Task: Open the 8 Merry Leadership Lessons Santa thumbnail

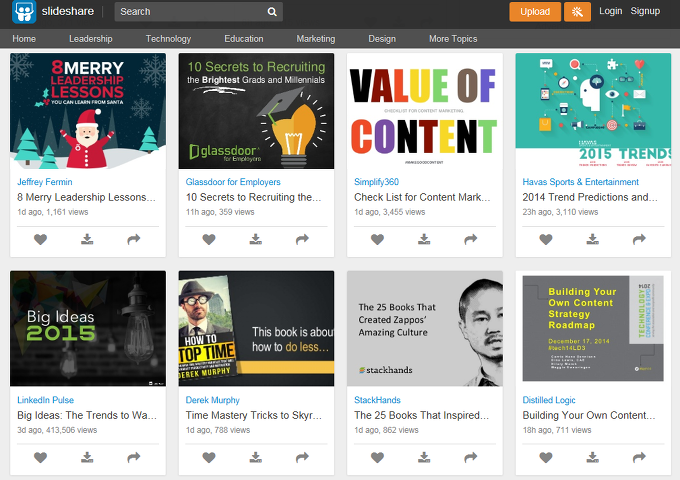Action: tap(88, 111)
